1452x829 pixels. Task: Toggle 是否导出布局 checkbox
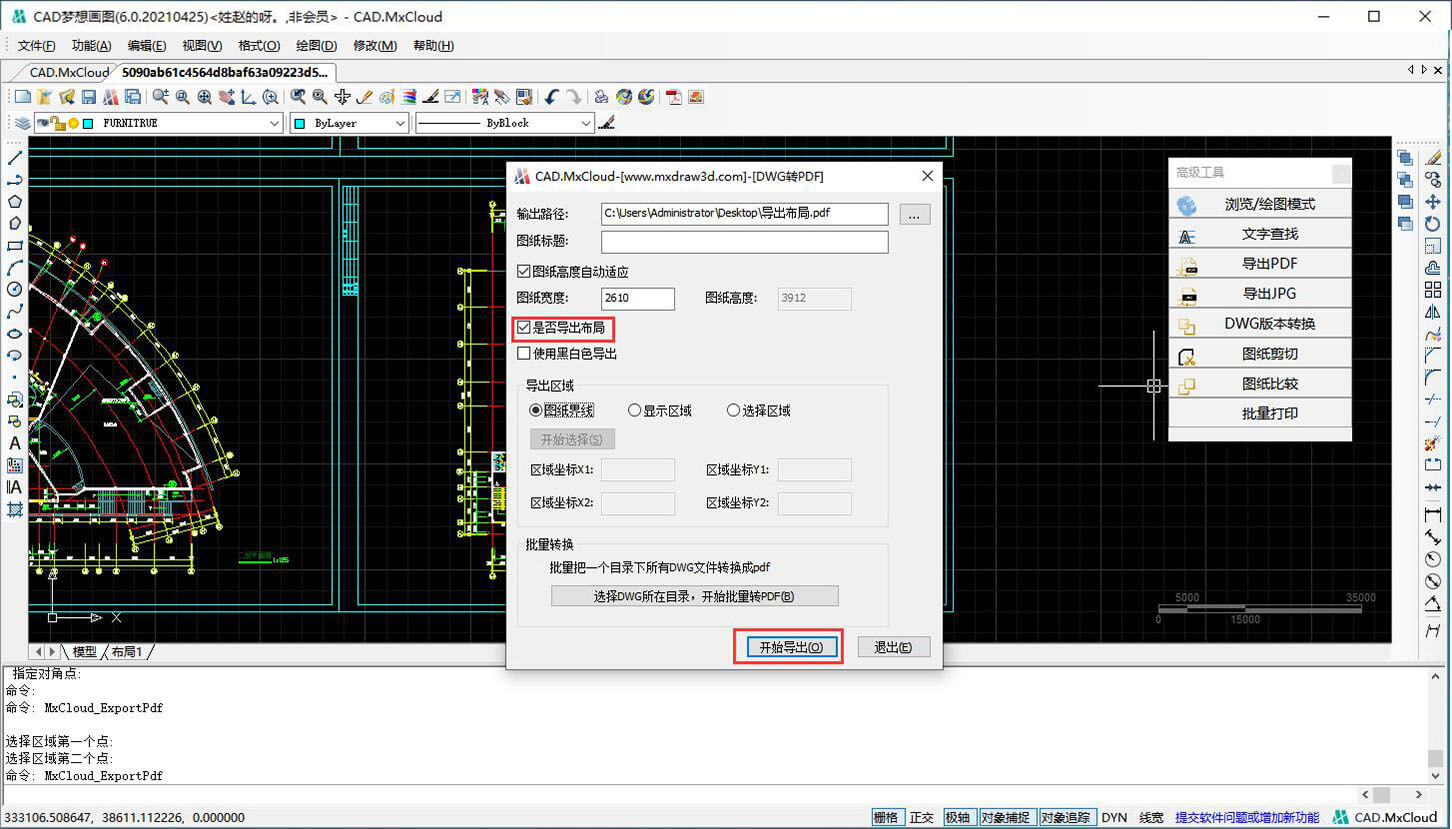523,327
